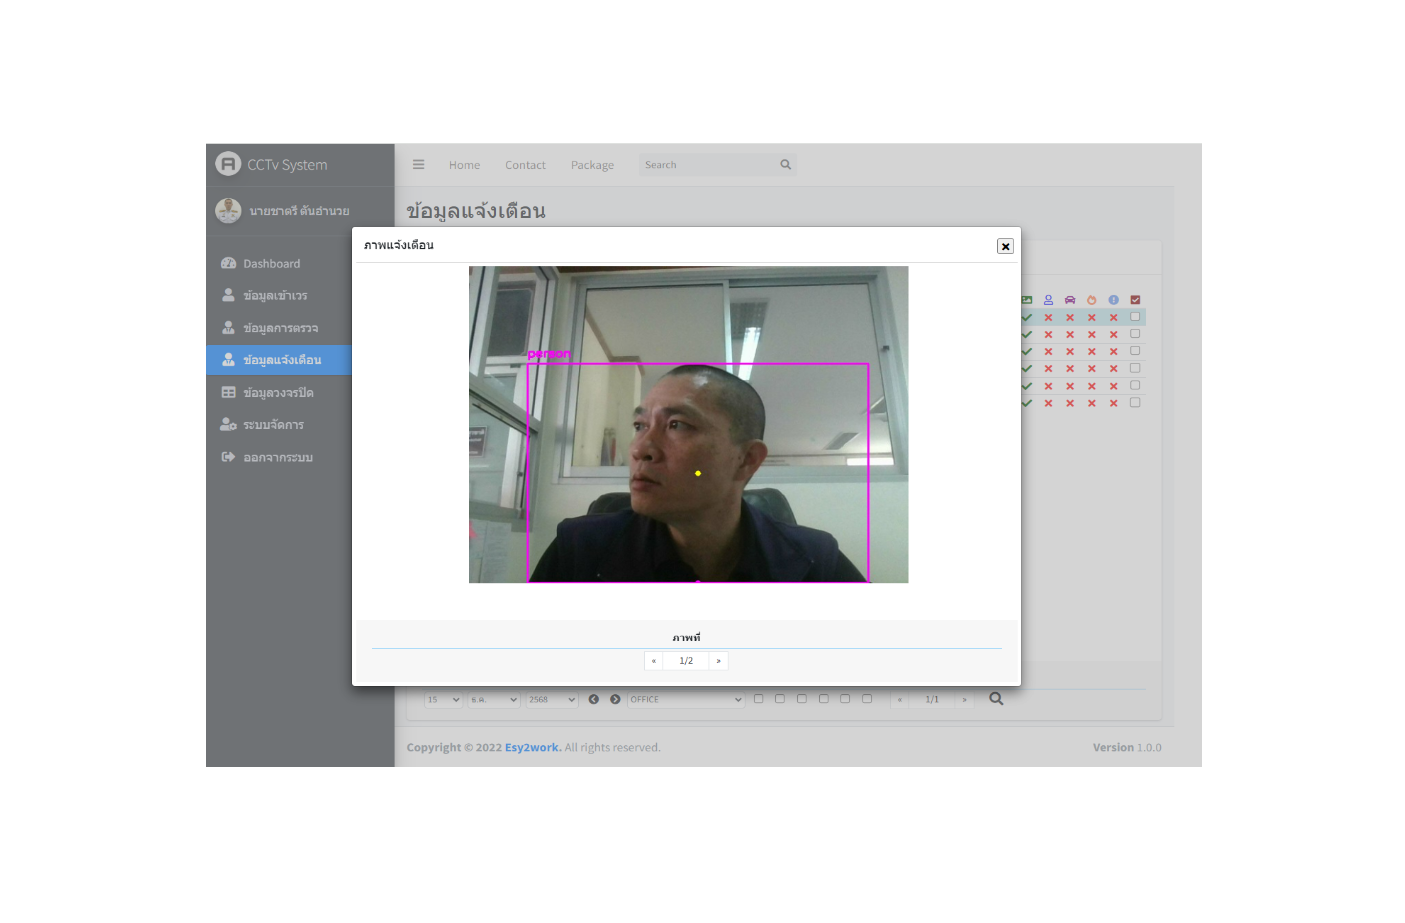Click the fire column header icon
The width and height of the screenshot is (1405, 923).
[1092, 300]
